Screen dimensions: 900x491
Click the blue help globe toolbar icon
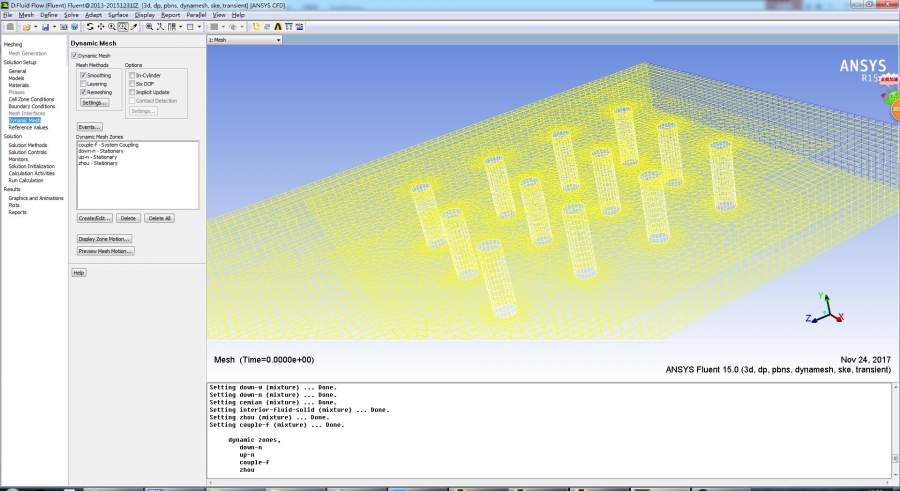(x=74, y=27)
